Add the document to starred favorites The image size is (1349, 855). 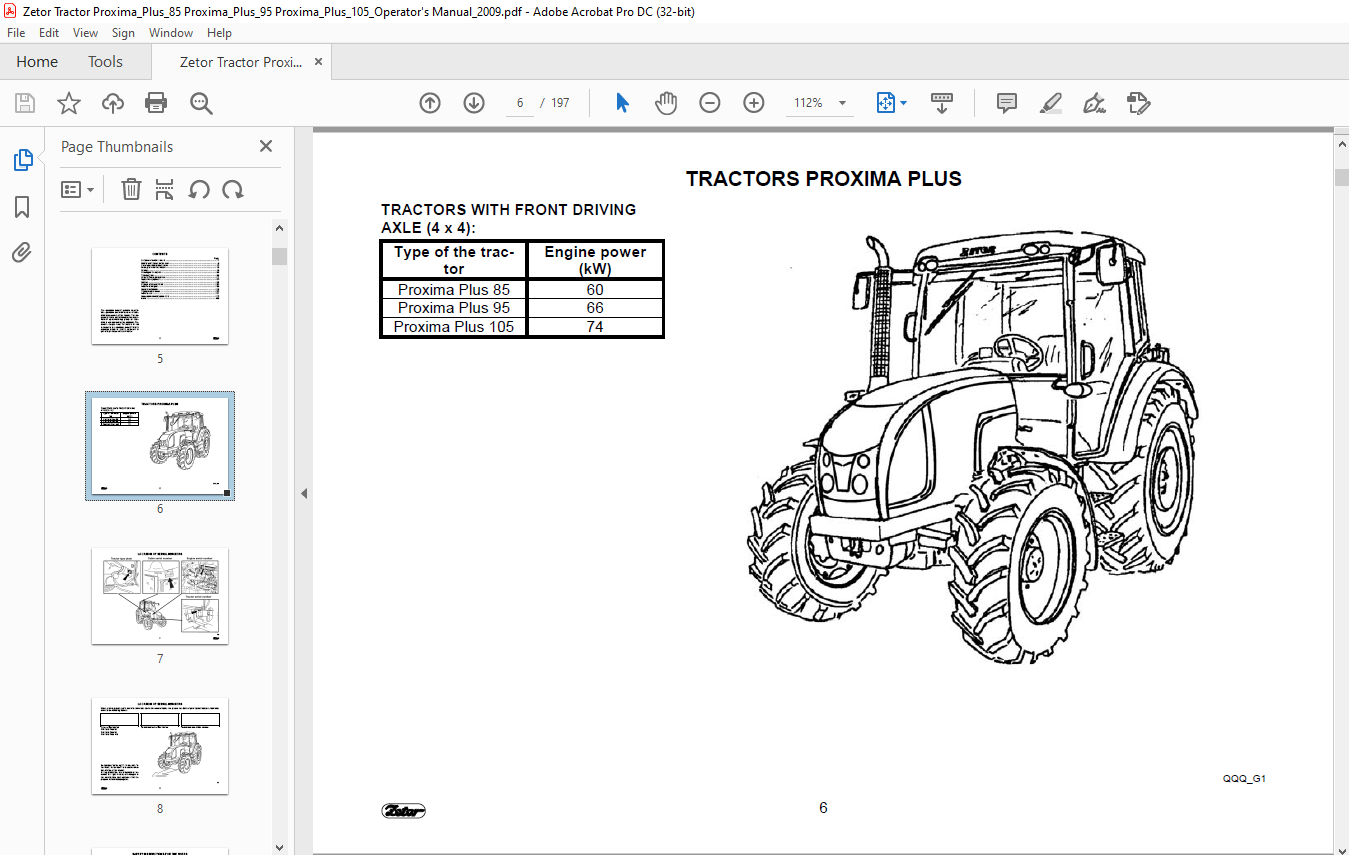68,103
